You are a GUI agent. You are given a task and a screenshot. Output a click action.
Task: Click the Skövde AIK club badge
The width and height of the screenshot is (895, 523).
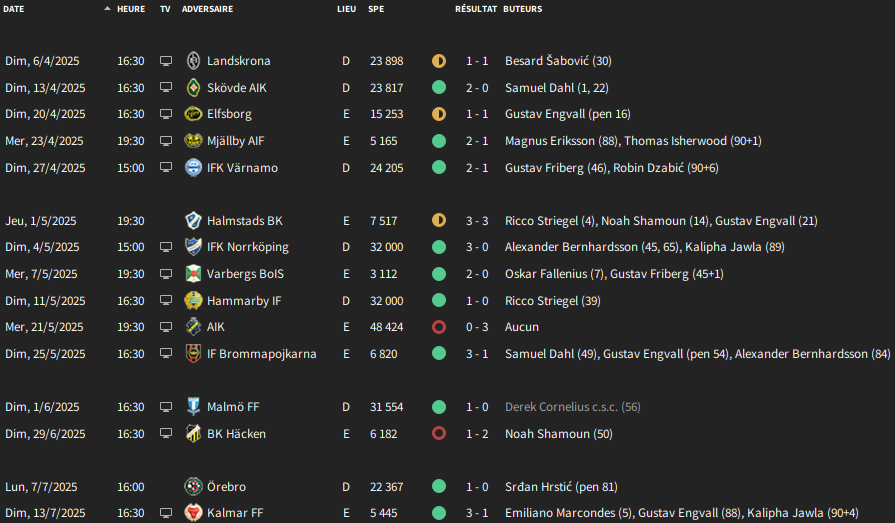pyautogui.click(x=193, y=87)
